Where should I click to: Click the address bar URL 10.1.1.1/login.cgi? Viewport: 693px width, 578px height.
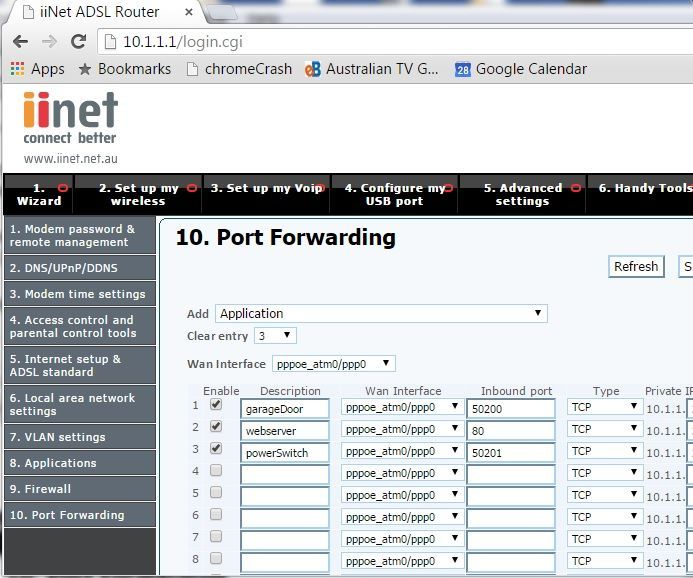point(183,42)
